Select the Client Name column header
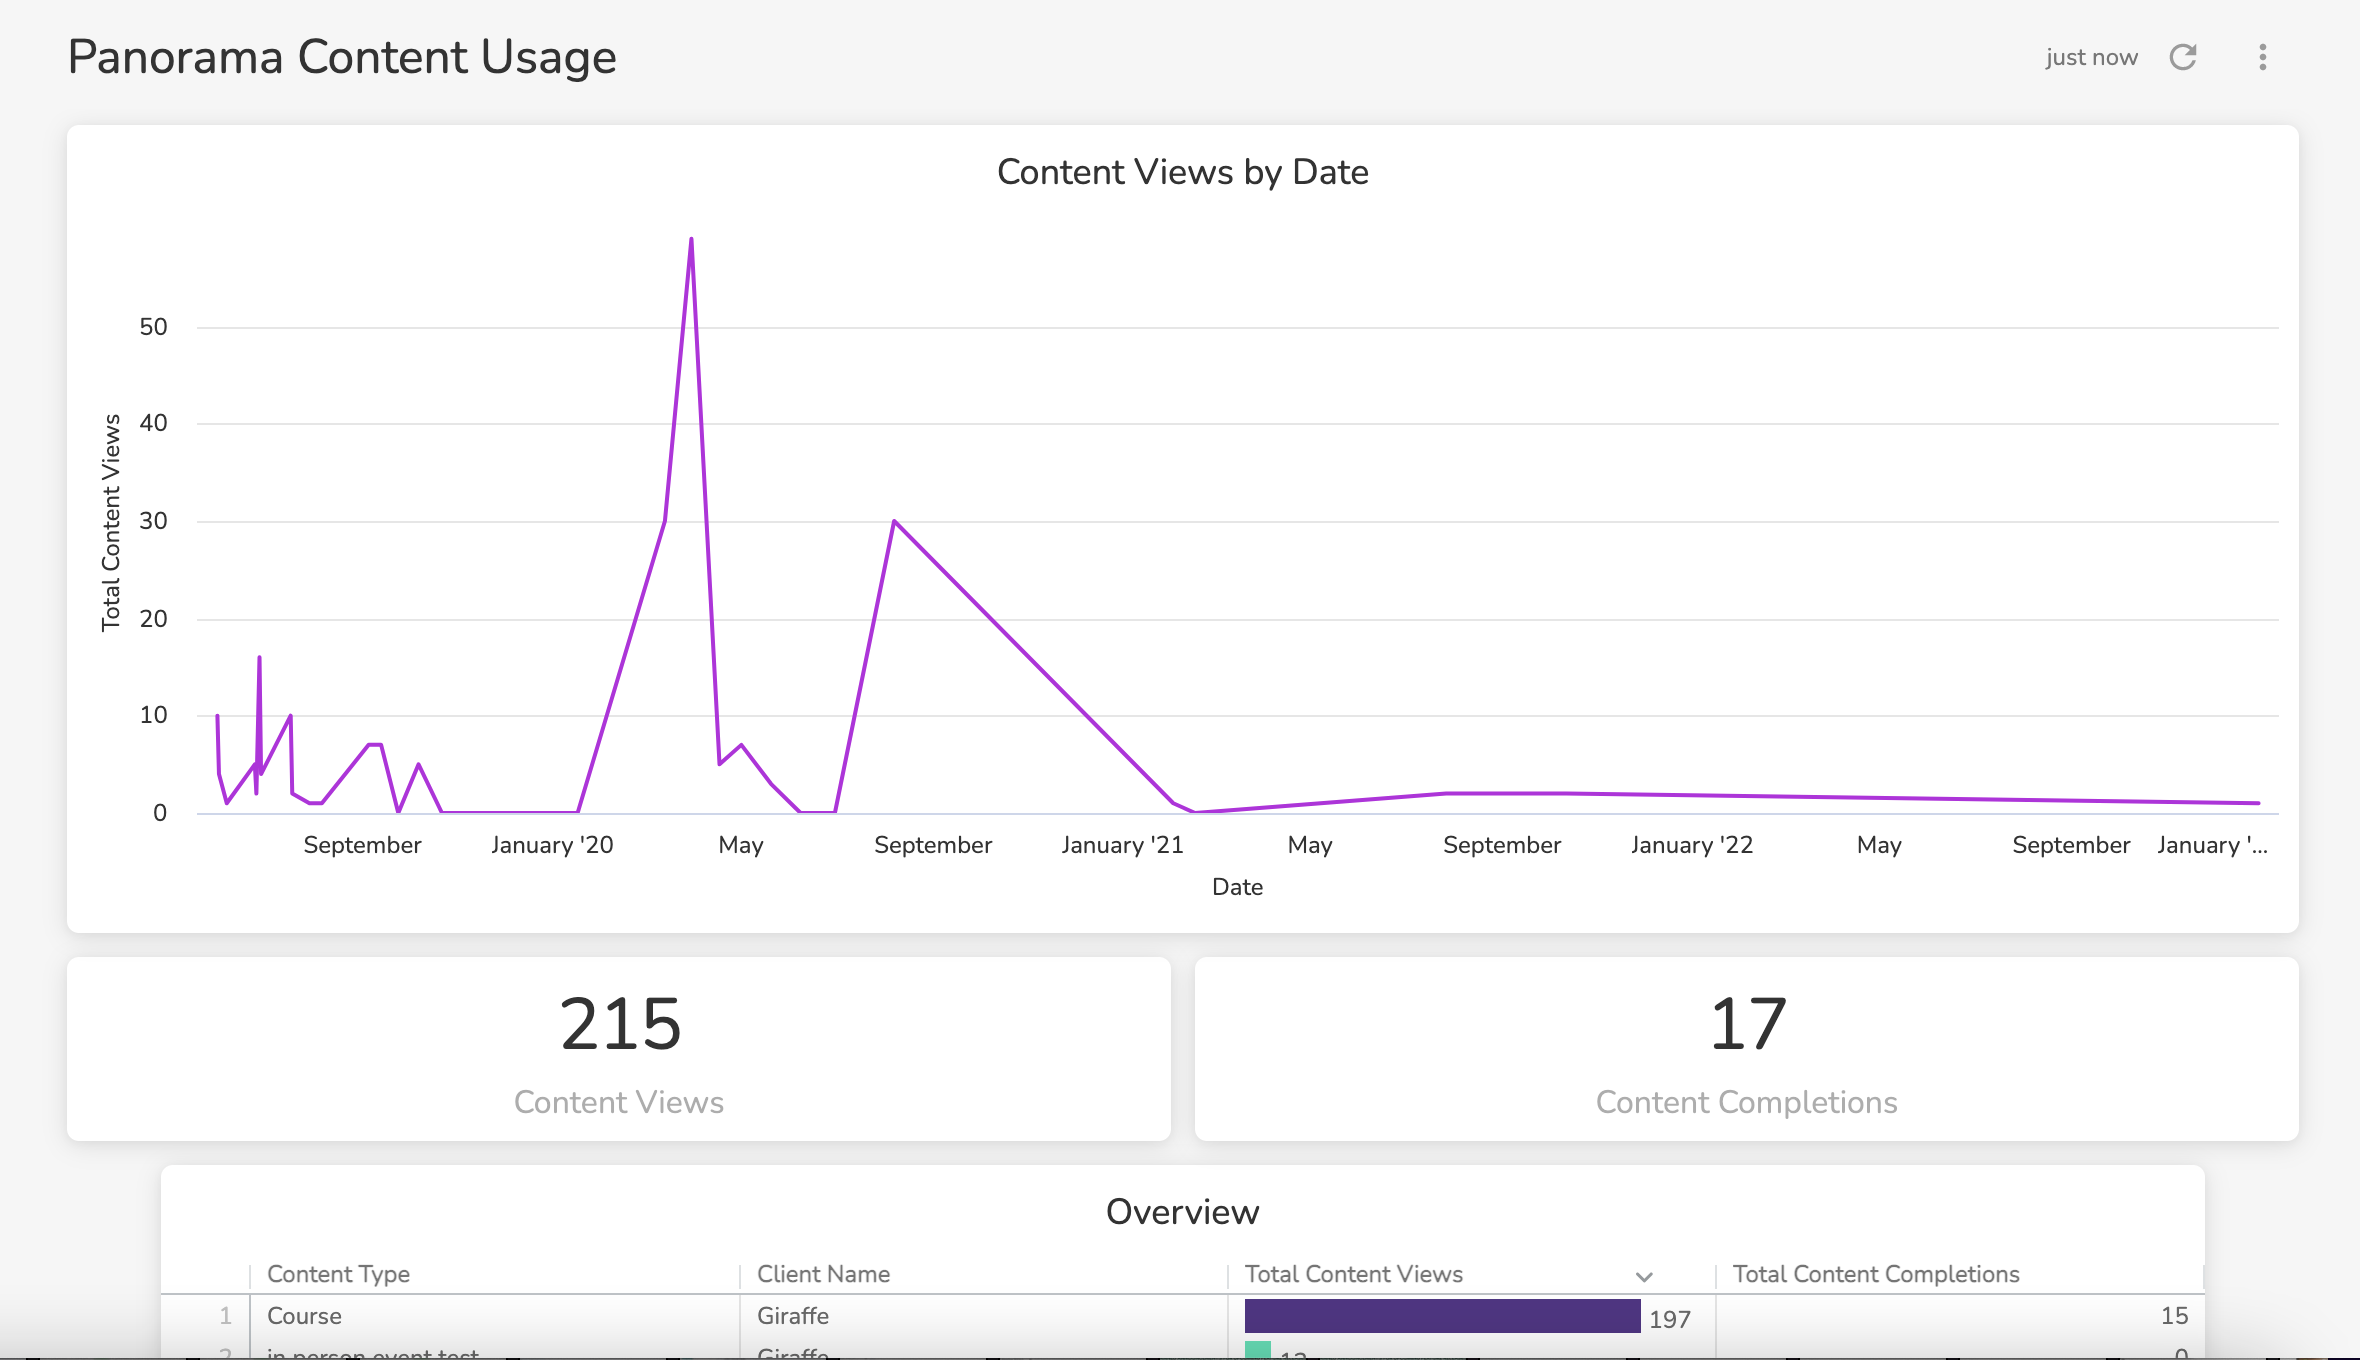The height and width of the screenshot is (1360, 2360). pyautogui.click(x=823, y=1274)
